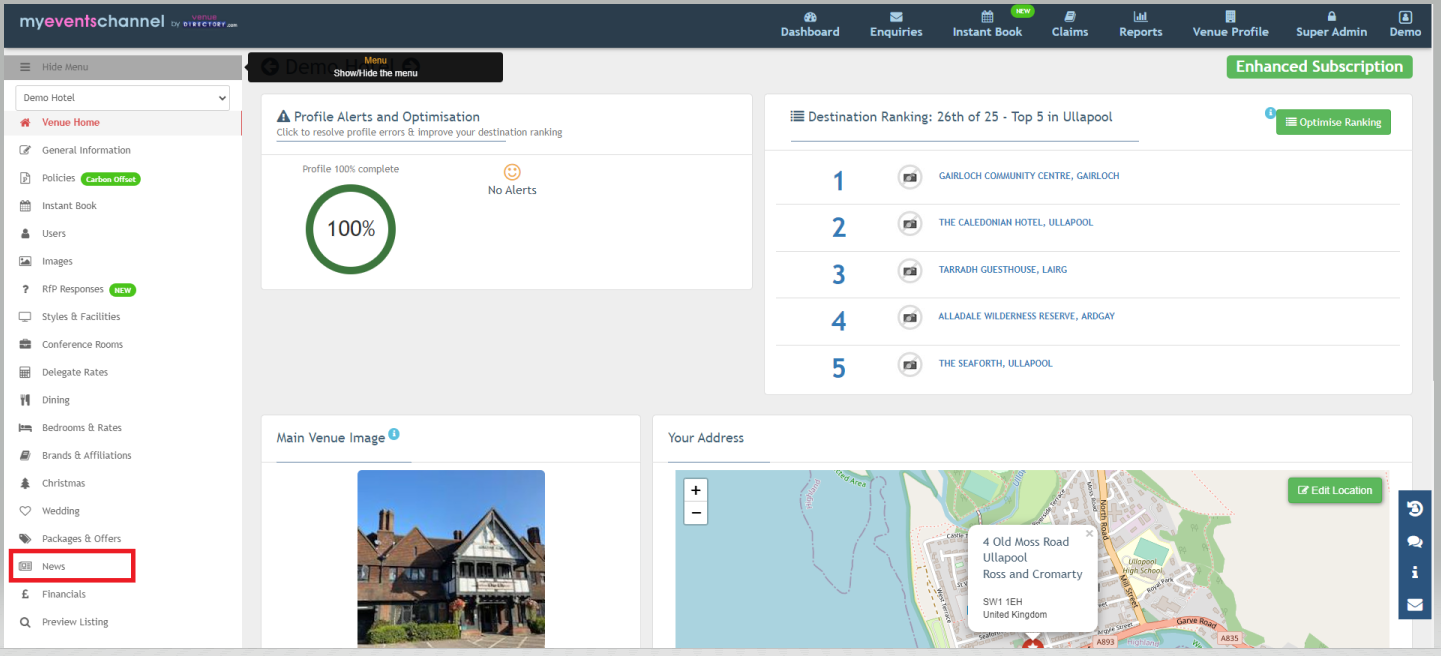The image size is (1441, 656).
Task: Open the Dashboard icon in top navigation
Action: click(x=810, y=17)
